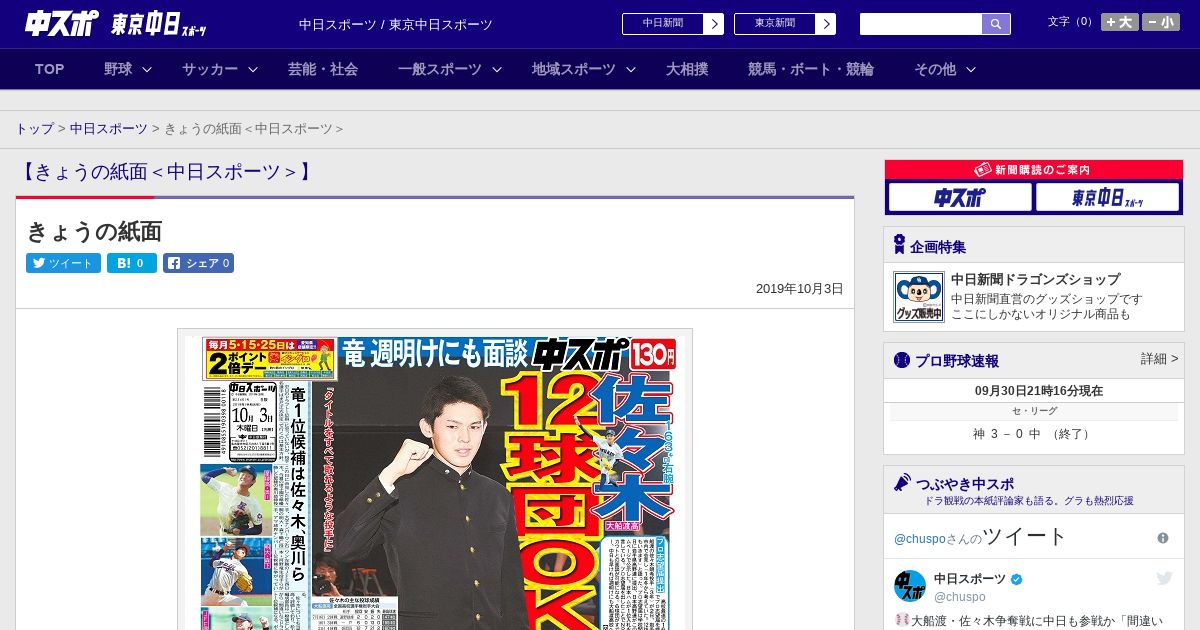Decrease font size with －小 button
The width and height of the screenshot is (1200, 630).
(x=1161, y=22)
